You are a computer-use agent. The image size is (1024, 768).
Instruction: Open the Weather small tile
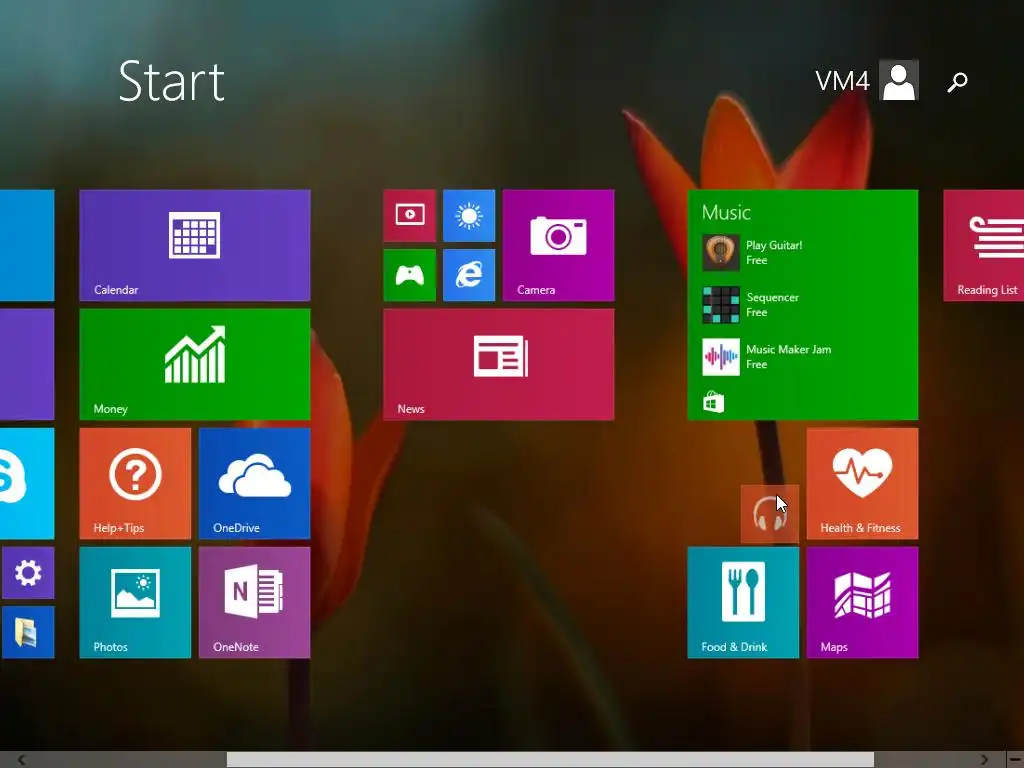469,216
